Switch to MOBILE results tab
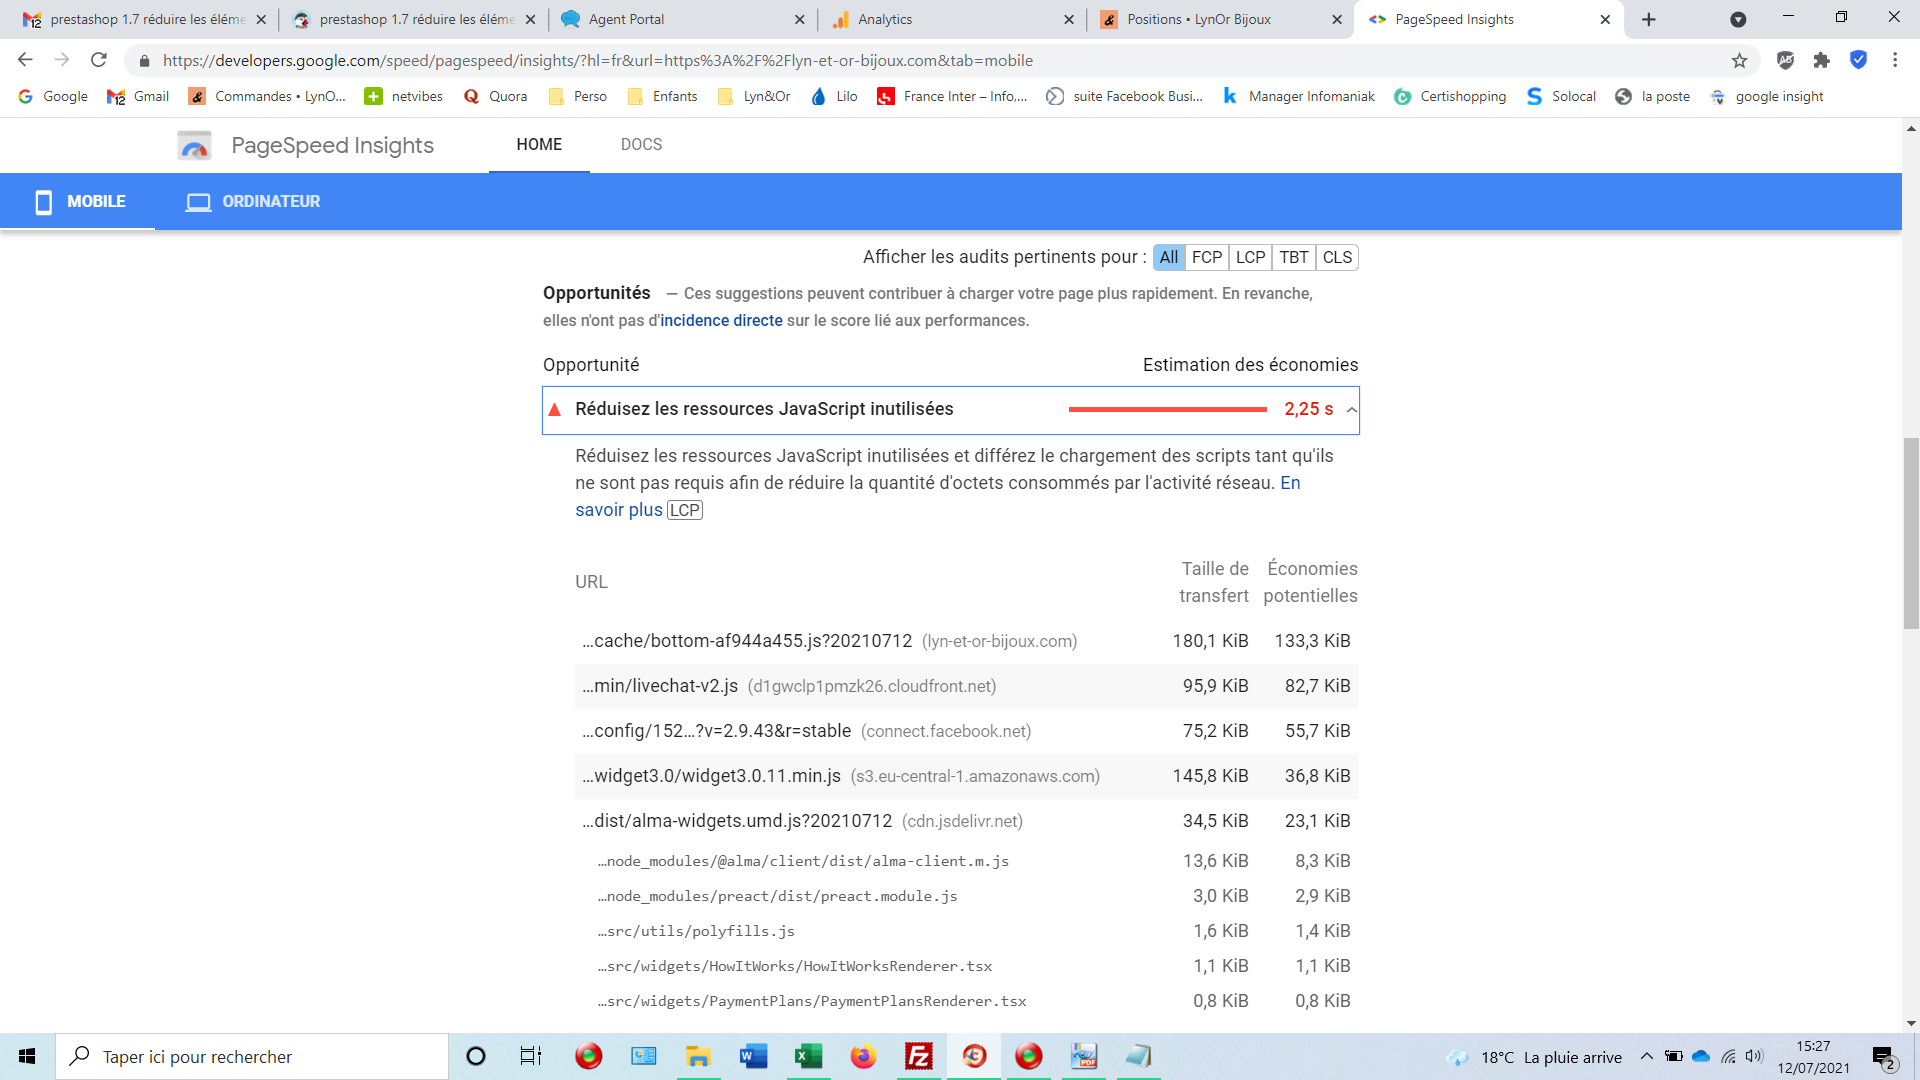 (78, 201)
